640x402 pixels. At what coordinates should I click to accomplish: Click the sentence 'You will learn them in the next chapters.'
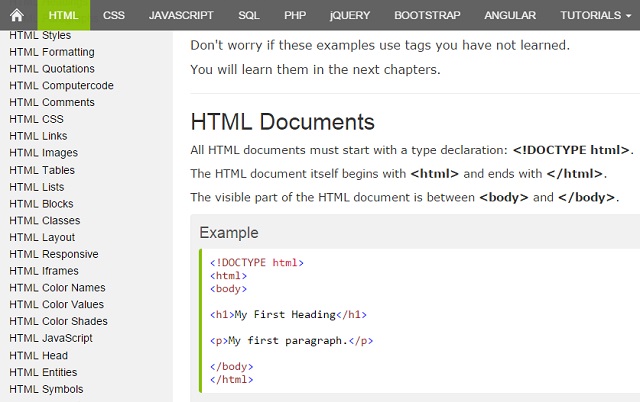[315, 69]
